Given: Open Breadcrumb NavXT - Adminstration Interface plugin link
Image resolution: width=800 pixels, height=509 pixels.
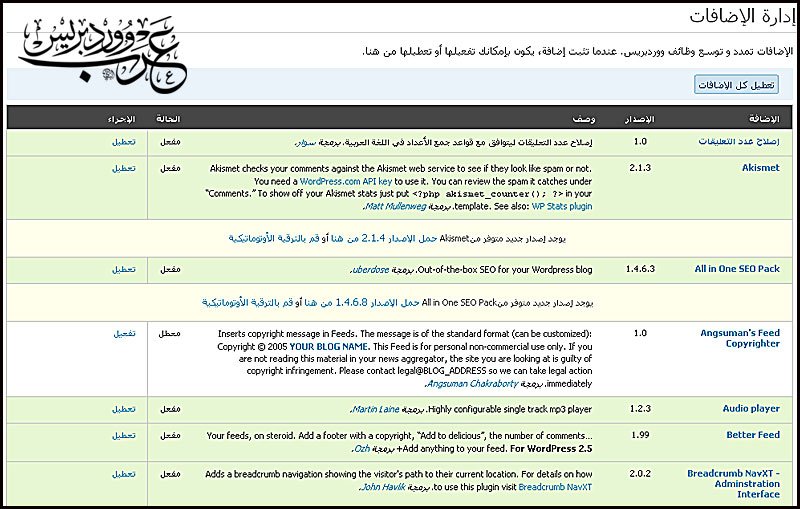Looking at the screenshot, I should (x=733, y=483).
